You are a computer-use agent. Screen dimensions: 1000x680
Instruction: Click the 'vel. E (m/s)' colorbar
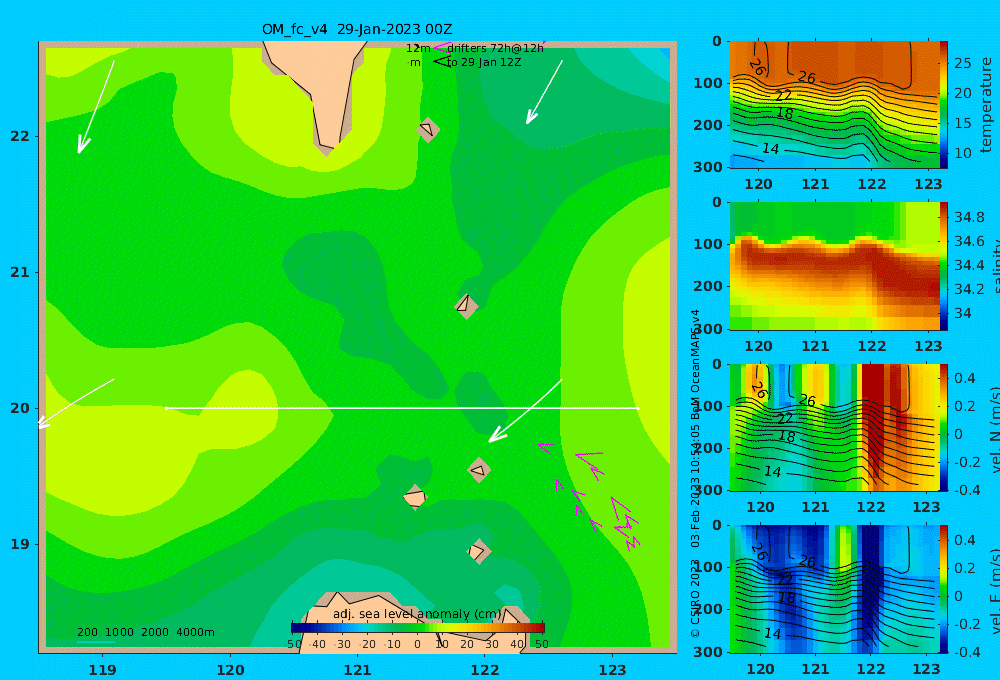point(944,589)
